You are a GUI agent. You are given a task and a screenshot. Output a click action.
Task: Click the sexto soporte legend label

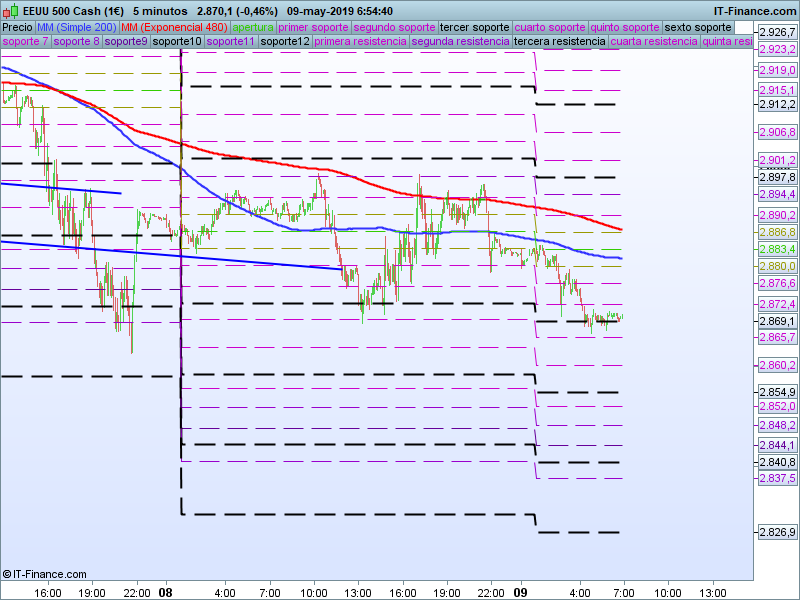tap(698, 27)
